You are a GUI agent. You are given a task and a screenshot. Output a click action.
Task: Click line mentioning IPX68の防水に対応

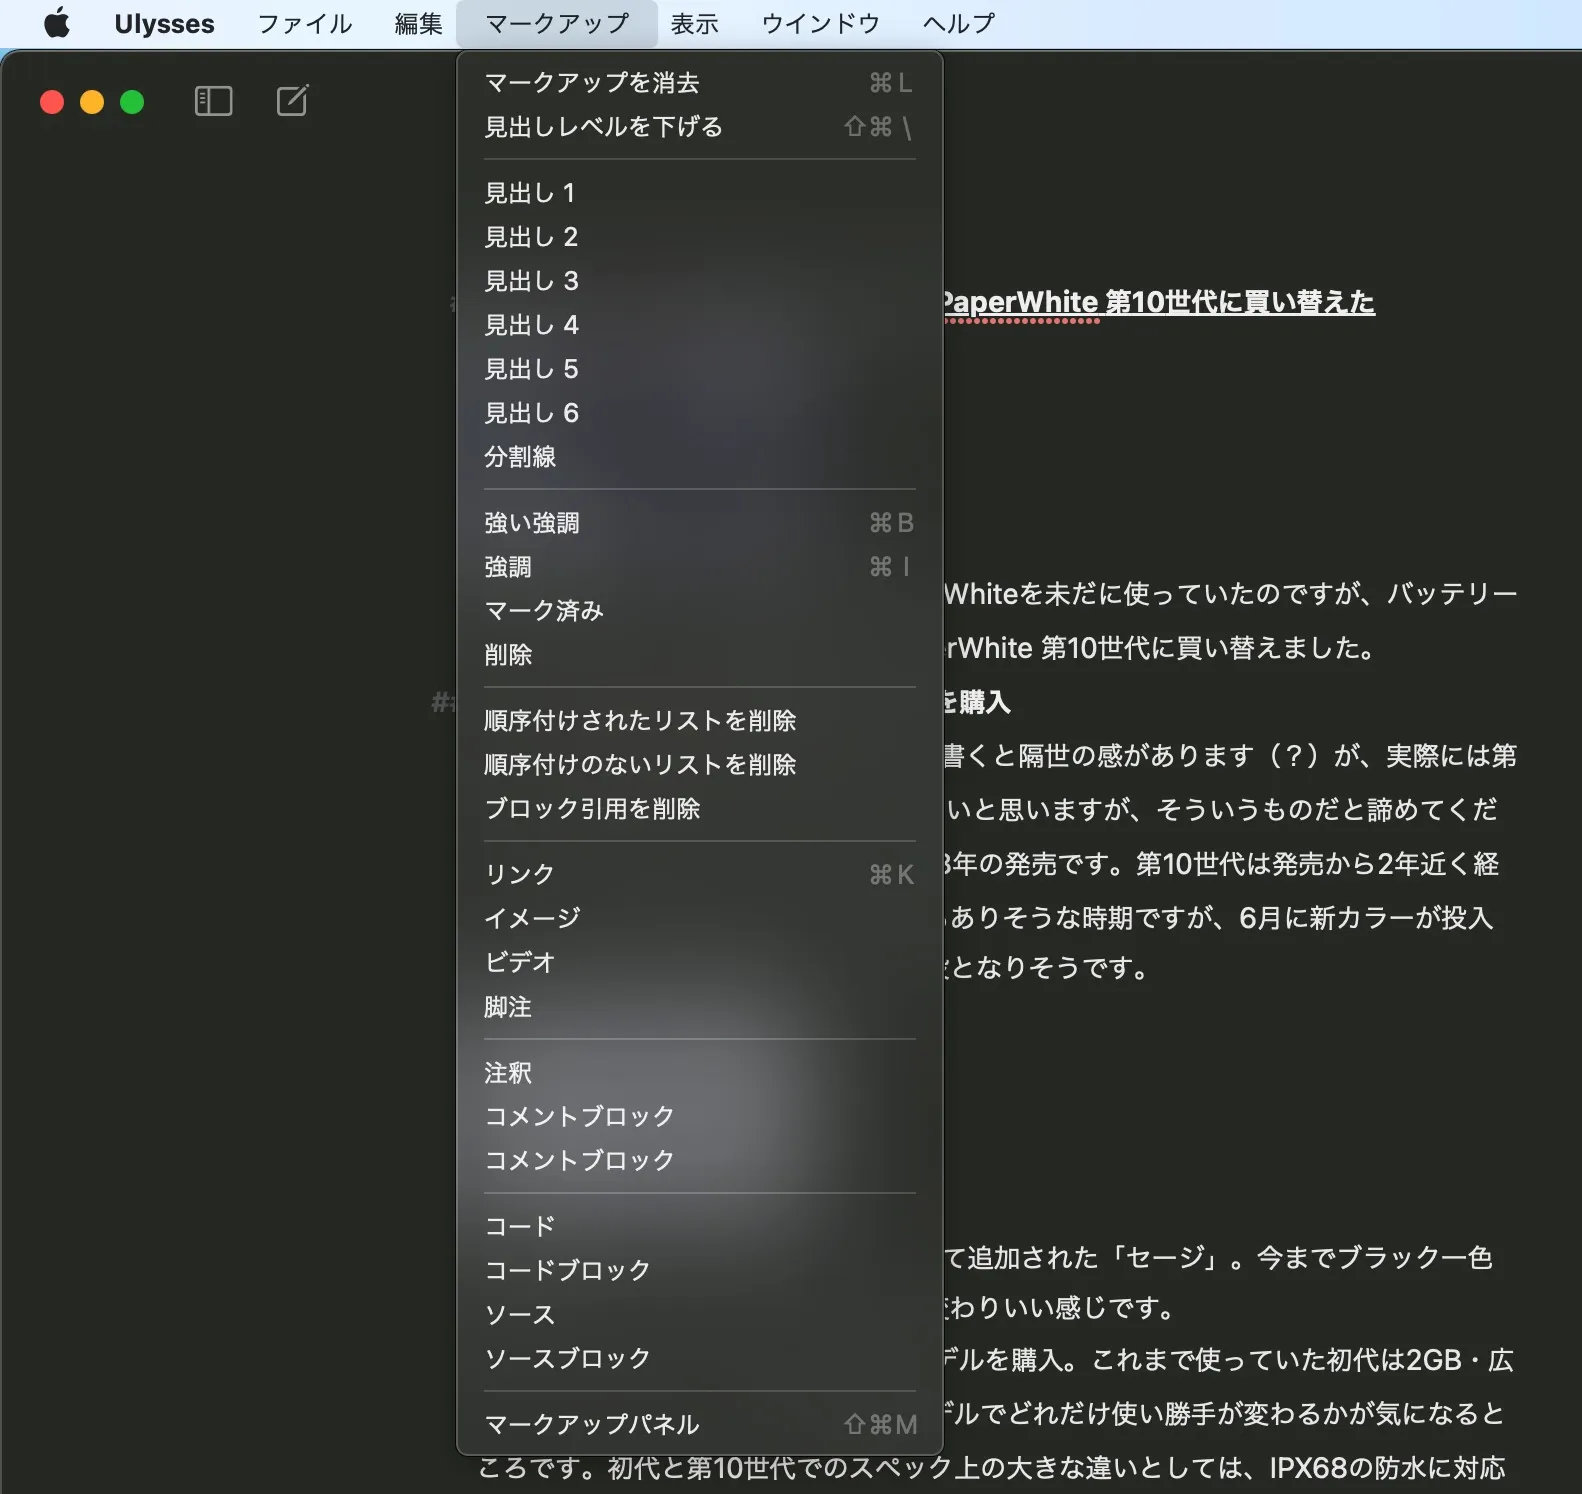coord(992,1468)
